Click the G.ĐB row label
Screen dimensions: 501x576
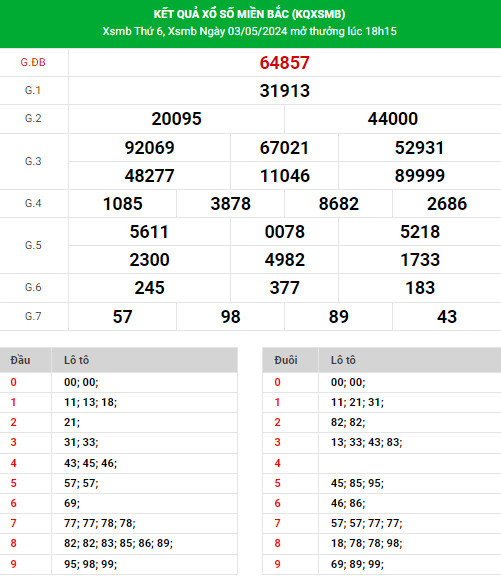pyautogui.click(x=33, y=62)
